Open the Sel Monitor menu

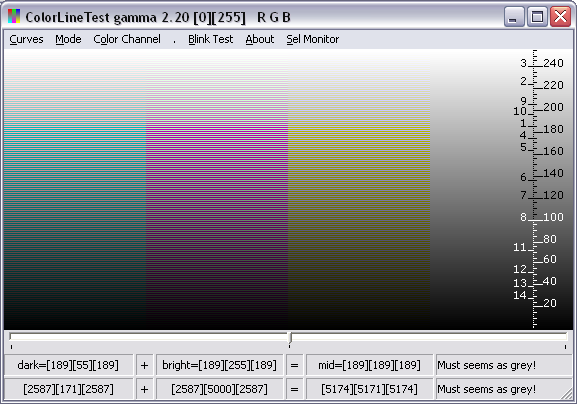(313, 39)
